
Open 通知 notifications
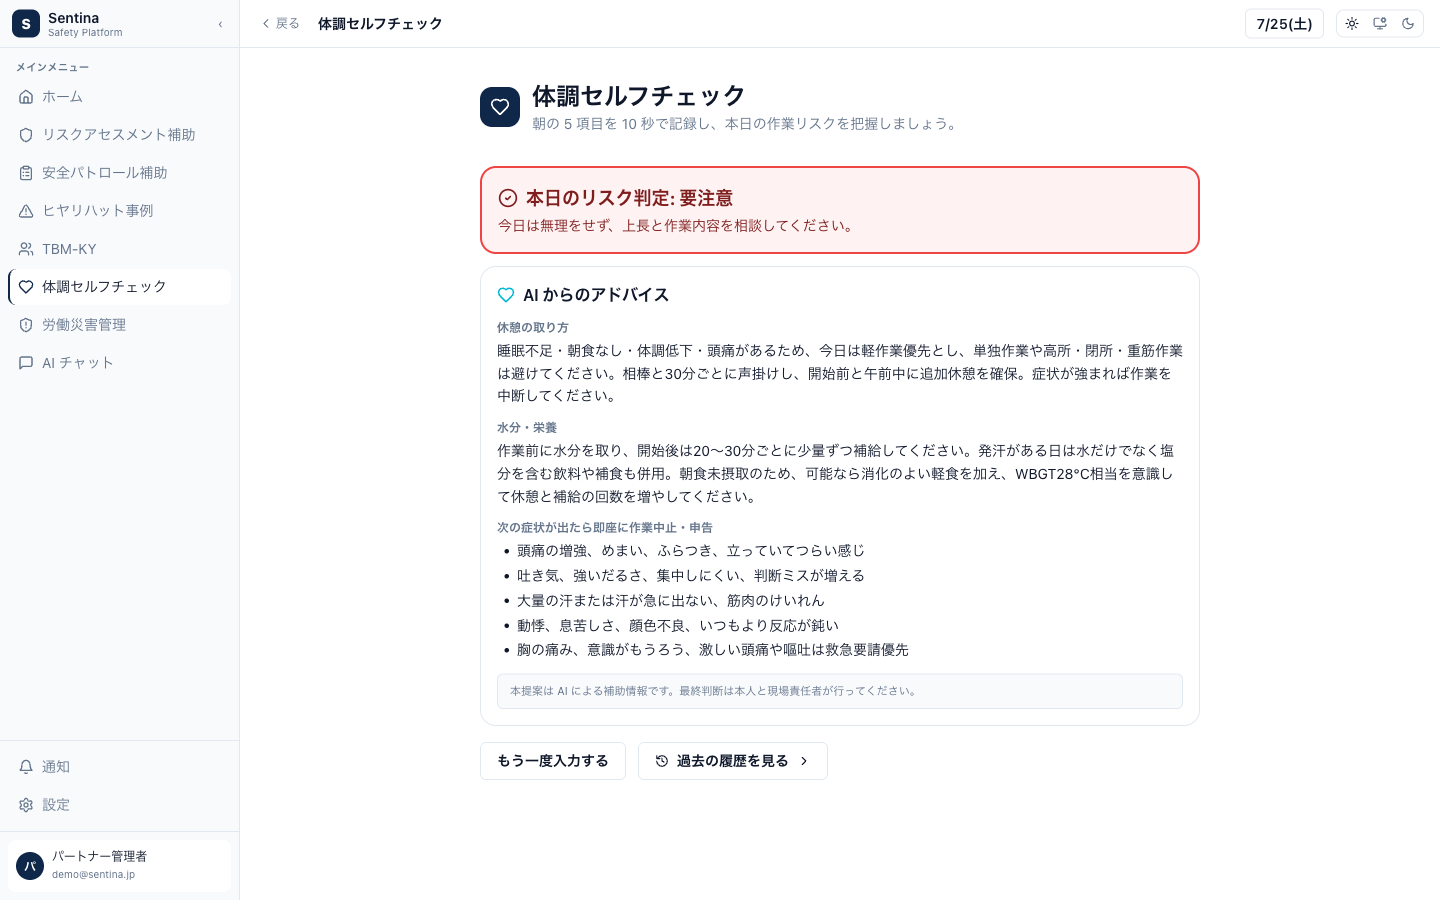[x=119, y=767]
